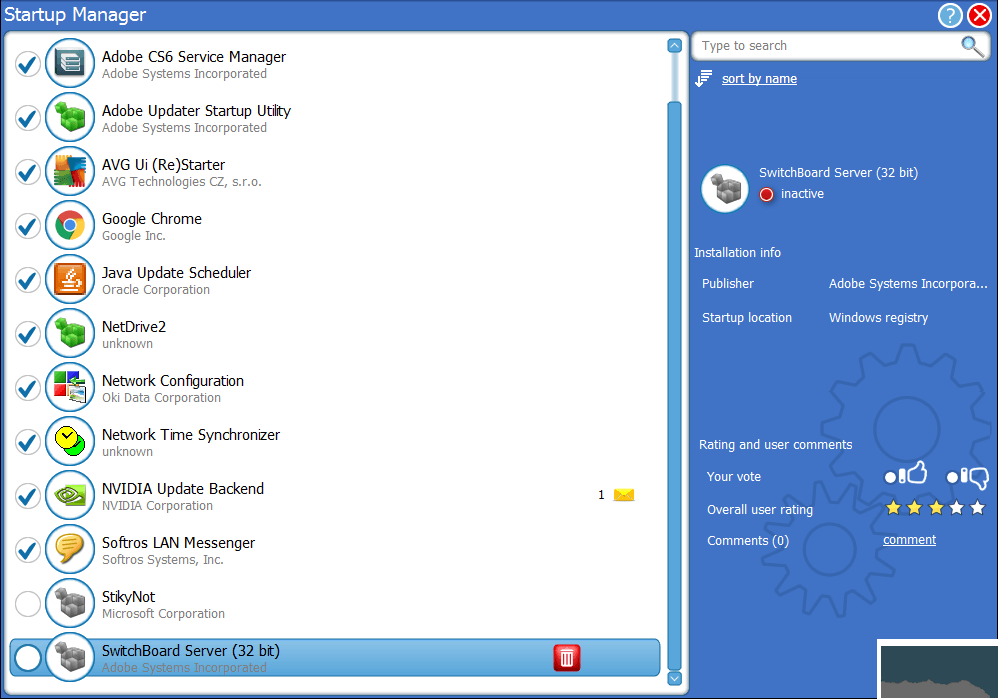Click the Network Time Synchronizer clock icon

(69, 441)
